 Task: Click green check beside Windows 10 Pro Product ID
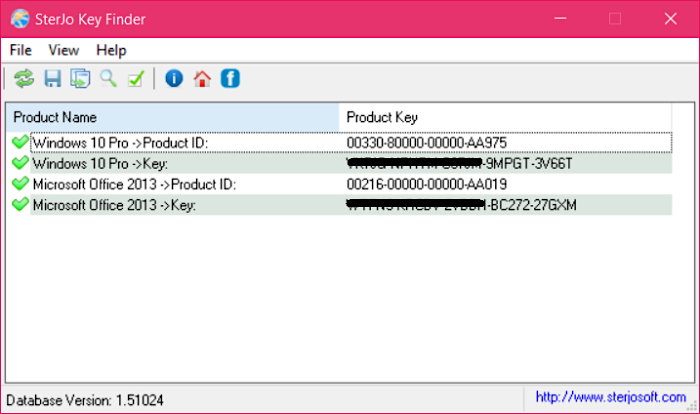click(20, 143)
